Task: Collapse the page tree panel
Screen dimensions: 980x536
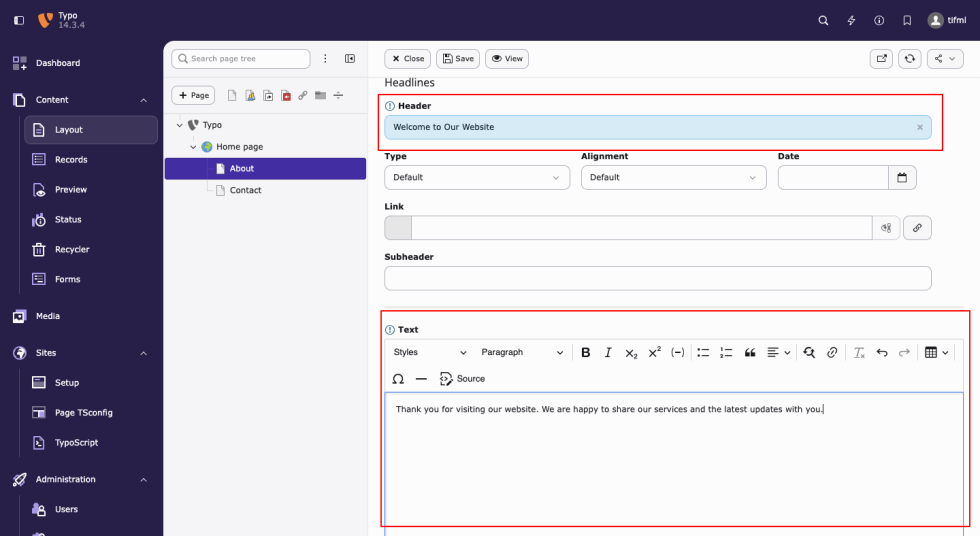Action: point(350,59)
